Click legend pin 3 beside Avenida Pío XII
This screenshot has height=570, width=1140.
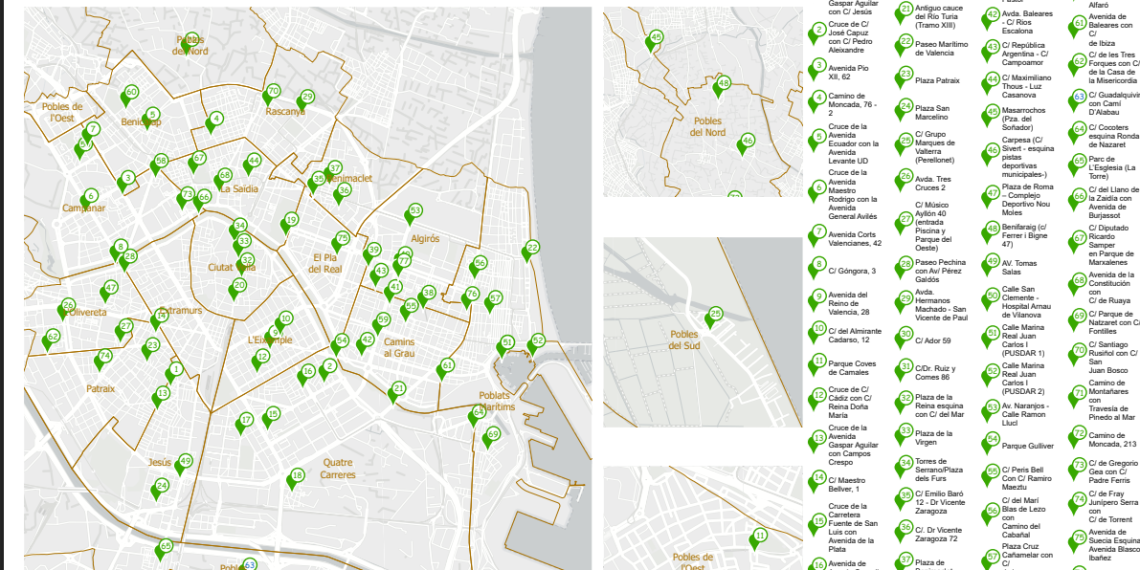[817, 71]
